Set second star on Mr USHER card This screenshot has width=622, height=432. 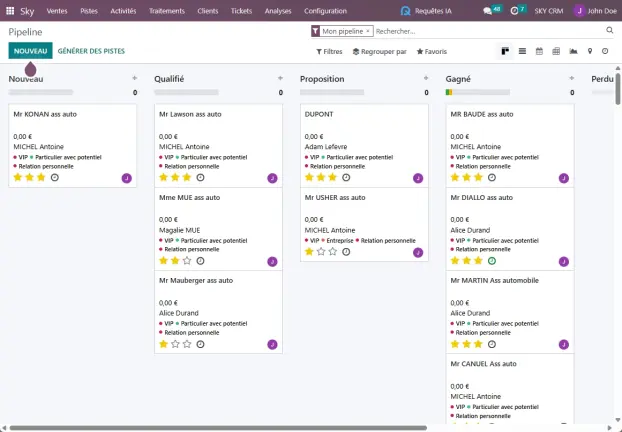coord(321,252)
